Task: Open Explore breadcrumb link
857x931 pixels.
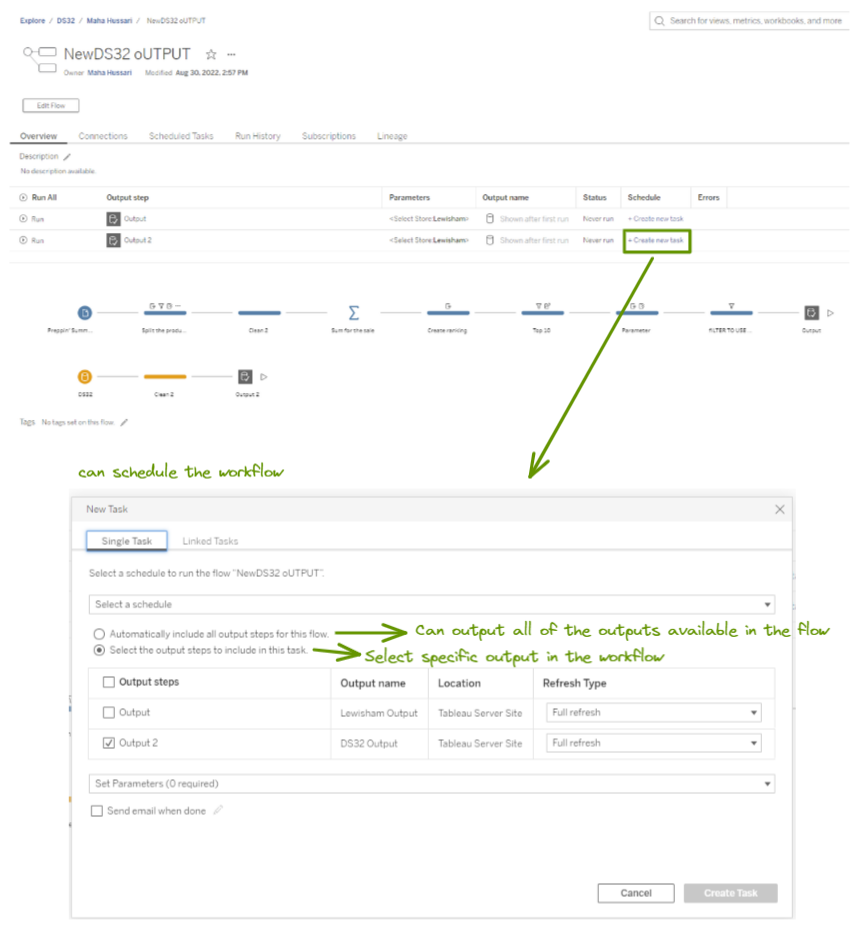Action: 32,20
